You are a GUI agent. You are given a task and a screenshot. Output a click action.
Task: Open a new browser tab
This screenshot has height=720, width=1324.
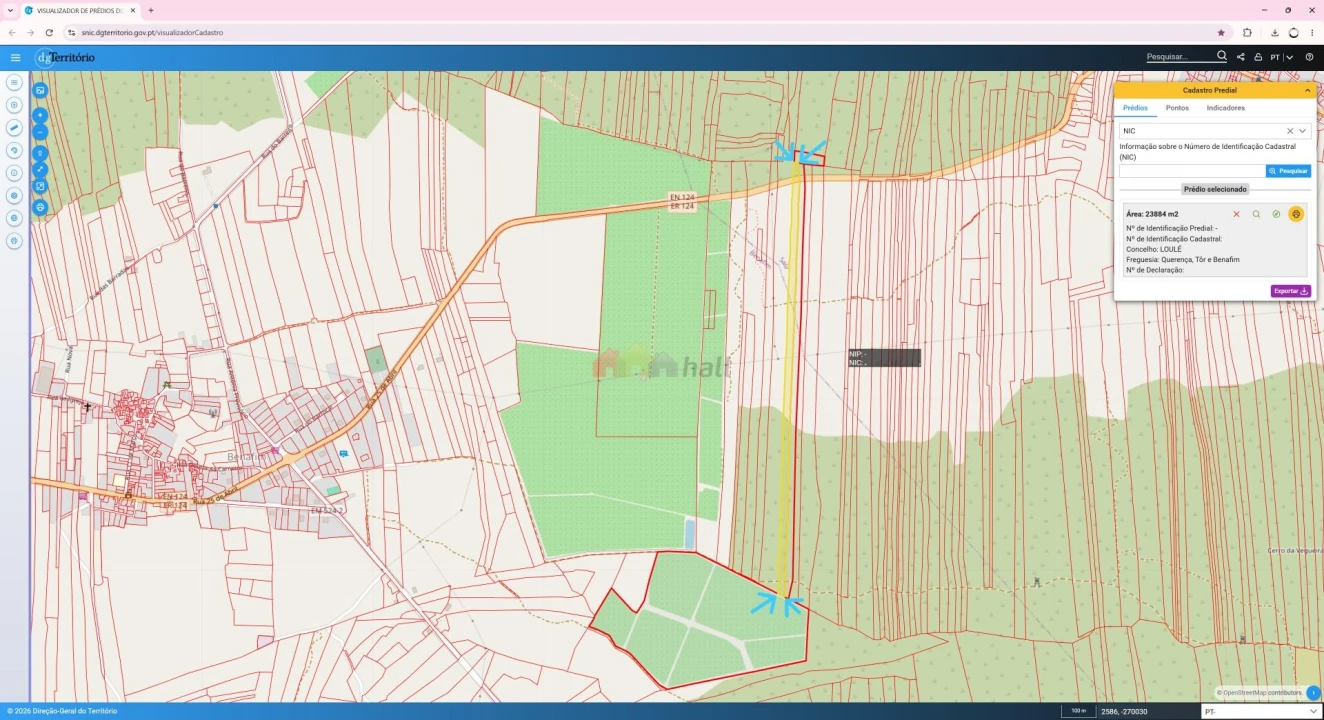[x=151, y=10]
